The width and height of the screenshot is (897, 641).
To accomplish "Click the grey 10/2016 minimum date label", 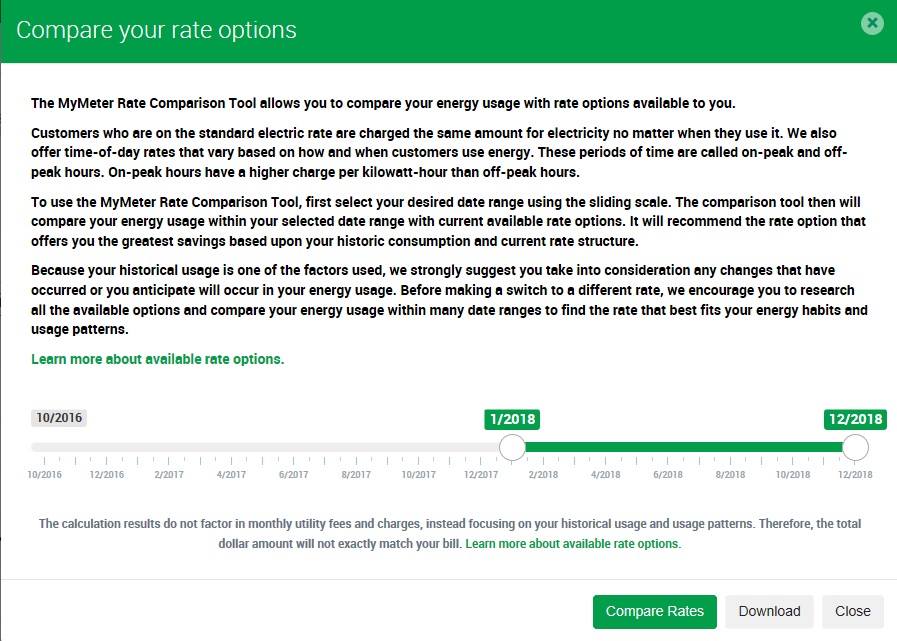I will [59, 418].
